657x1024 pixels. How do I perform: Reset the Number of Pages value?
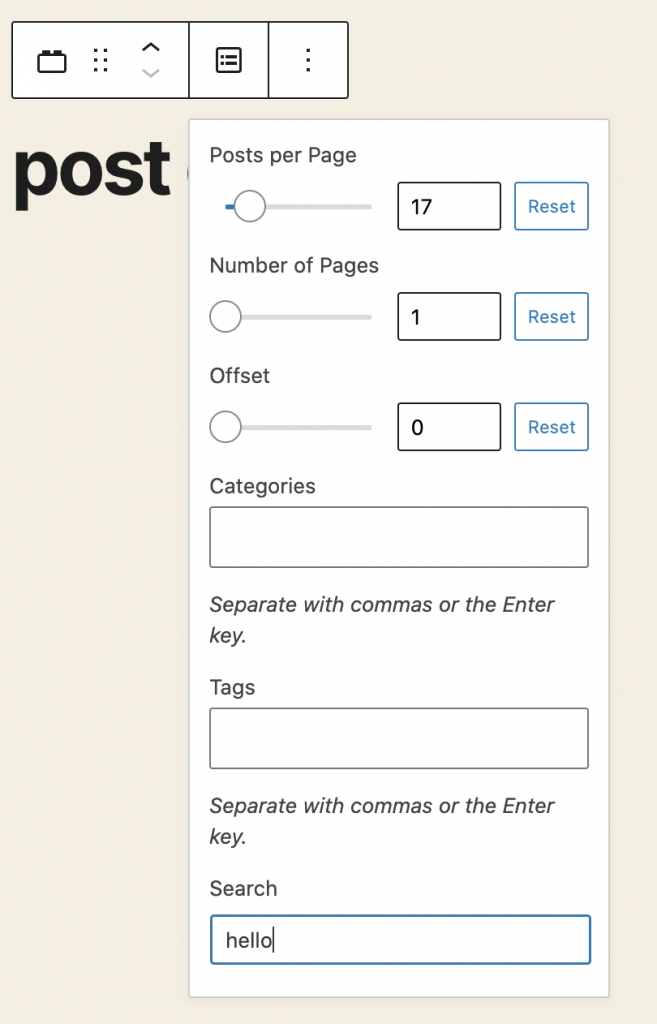[x=551, y=317]
